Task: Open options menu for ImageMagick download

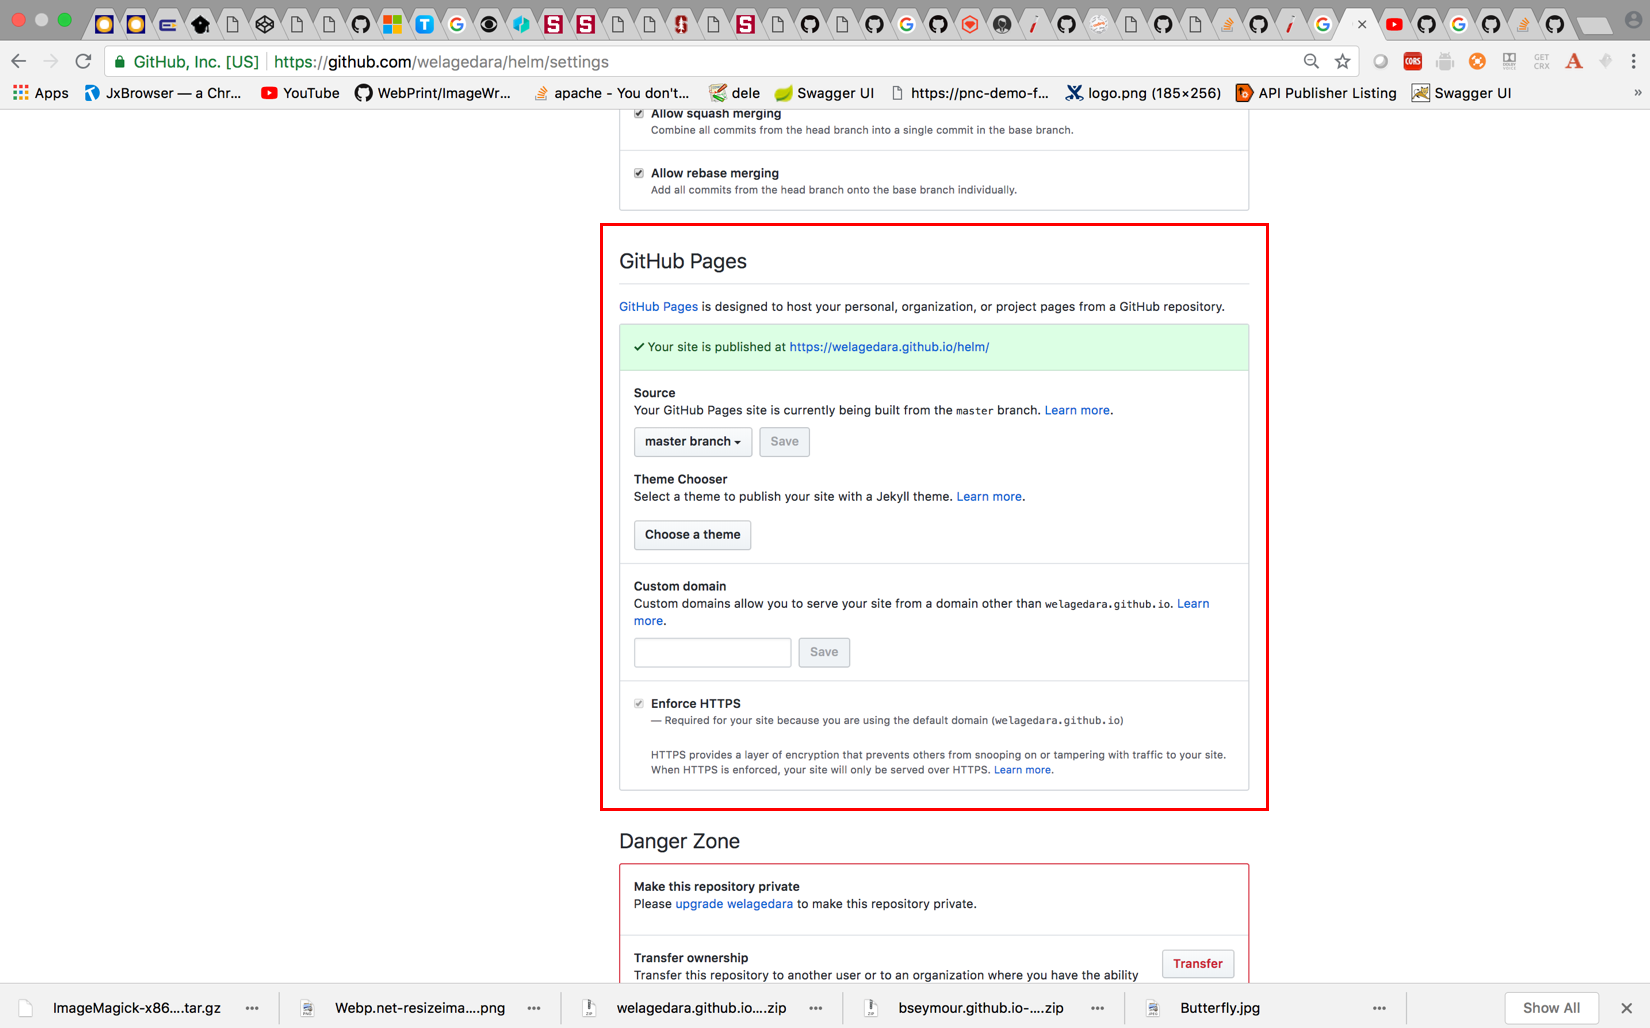Action: [x=252, y=1008]
